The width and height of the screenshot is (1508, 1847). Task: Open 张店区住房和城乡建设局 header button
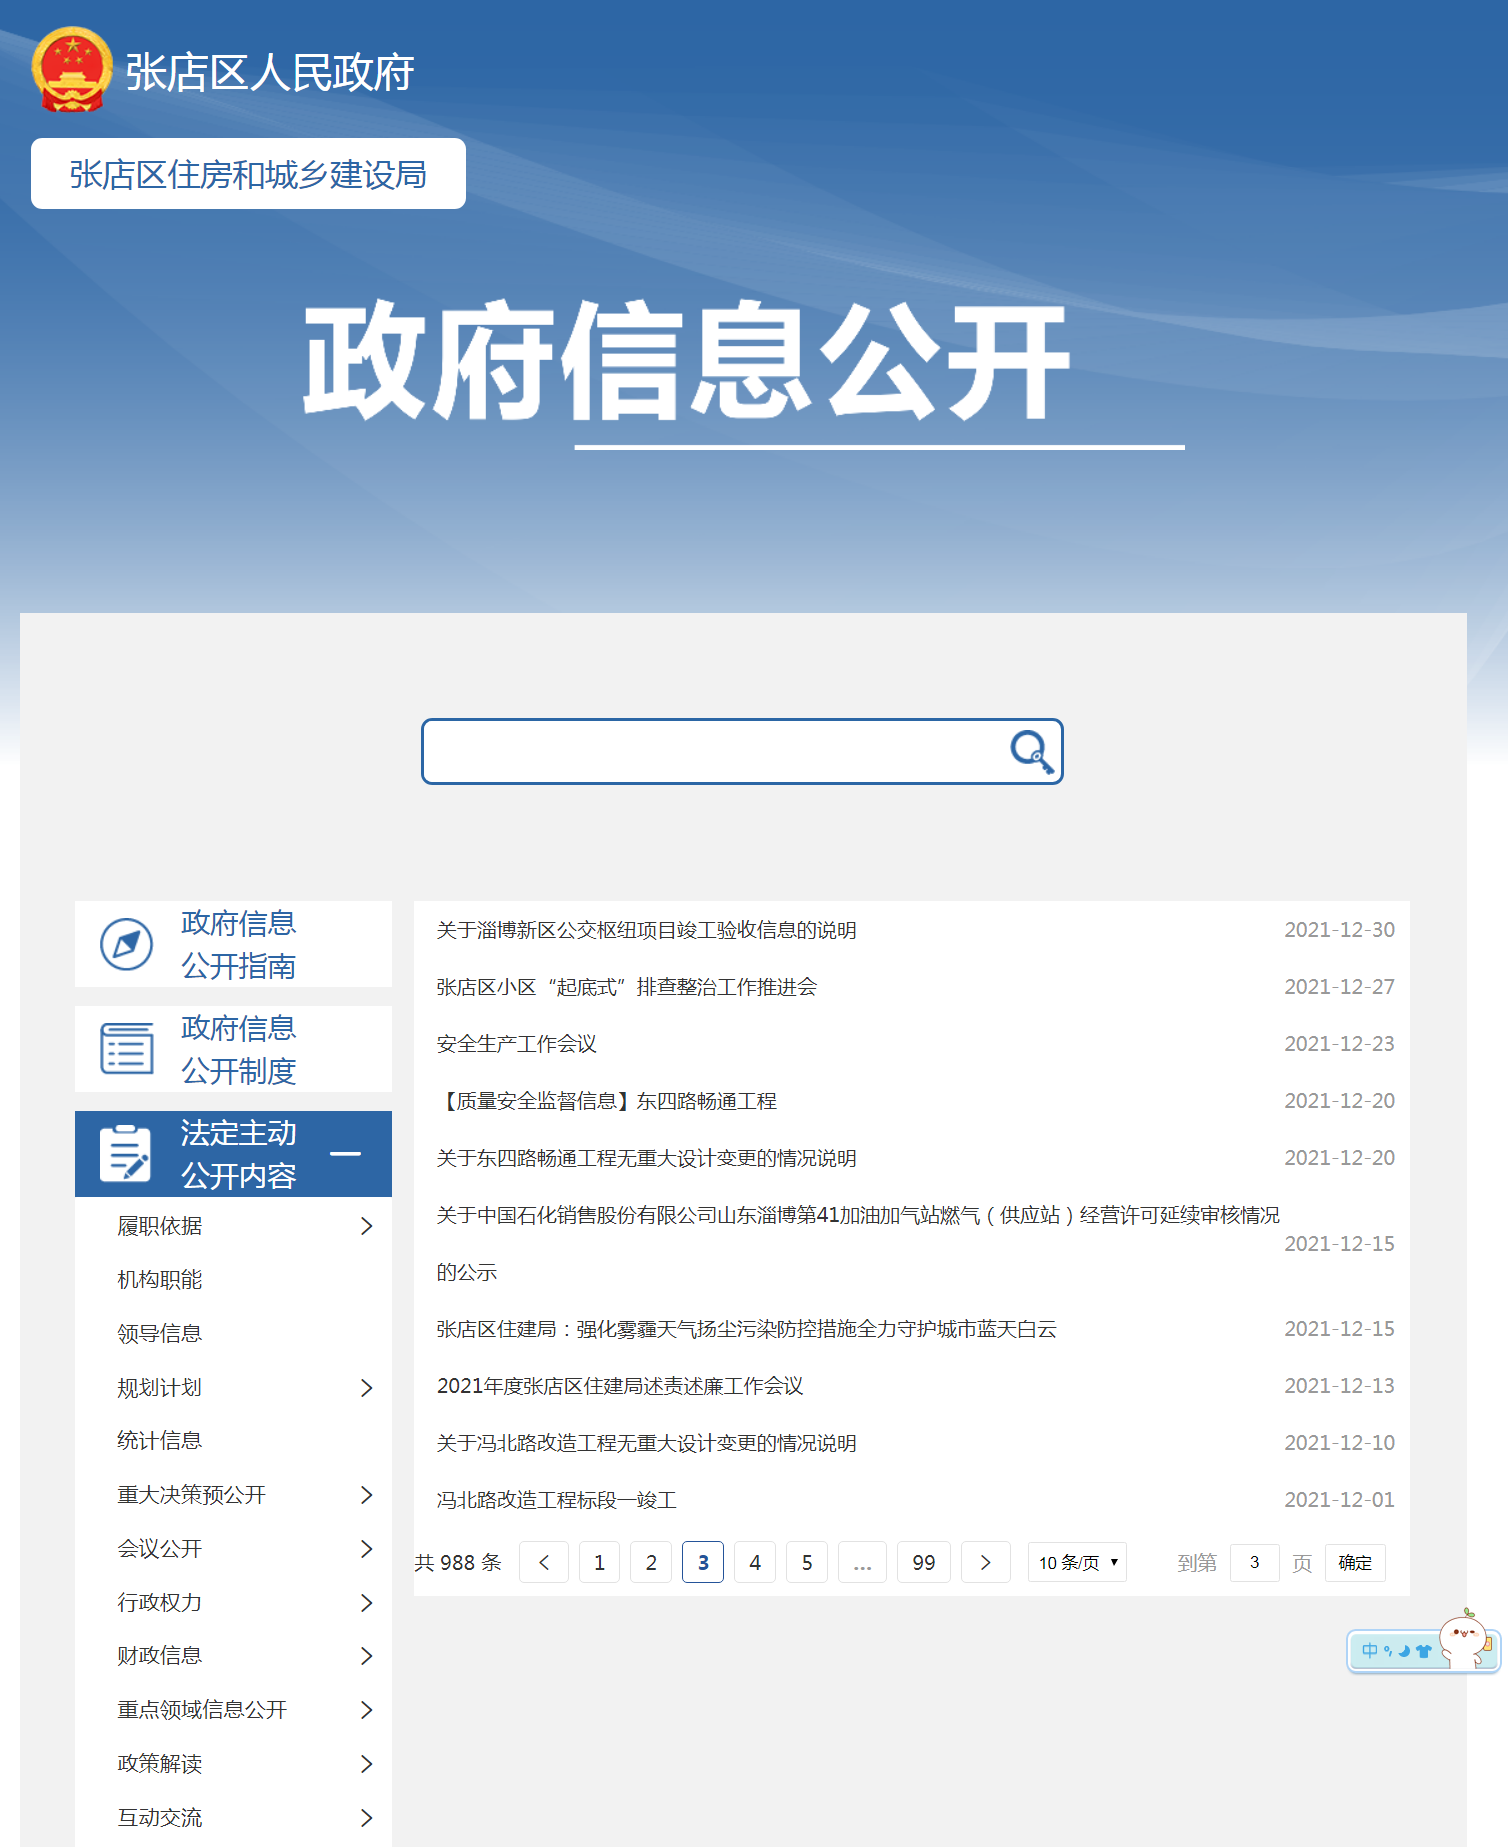(248, 174)
